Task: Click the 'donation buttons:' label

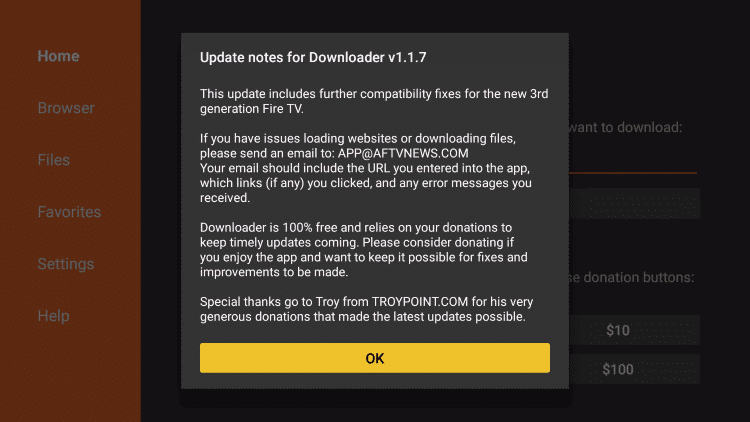Action: [x=639, y=278]
